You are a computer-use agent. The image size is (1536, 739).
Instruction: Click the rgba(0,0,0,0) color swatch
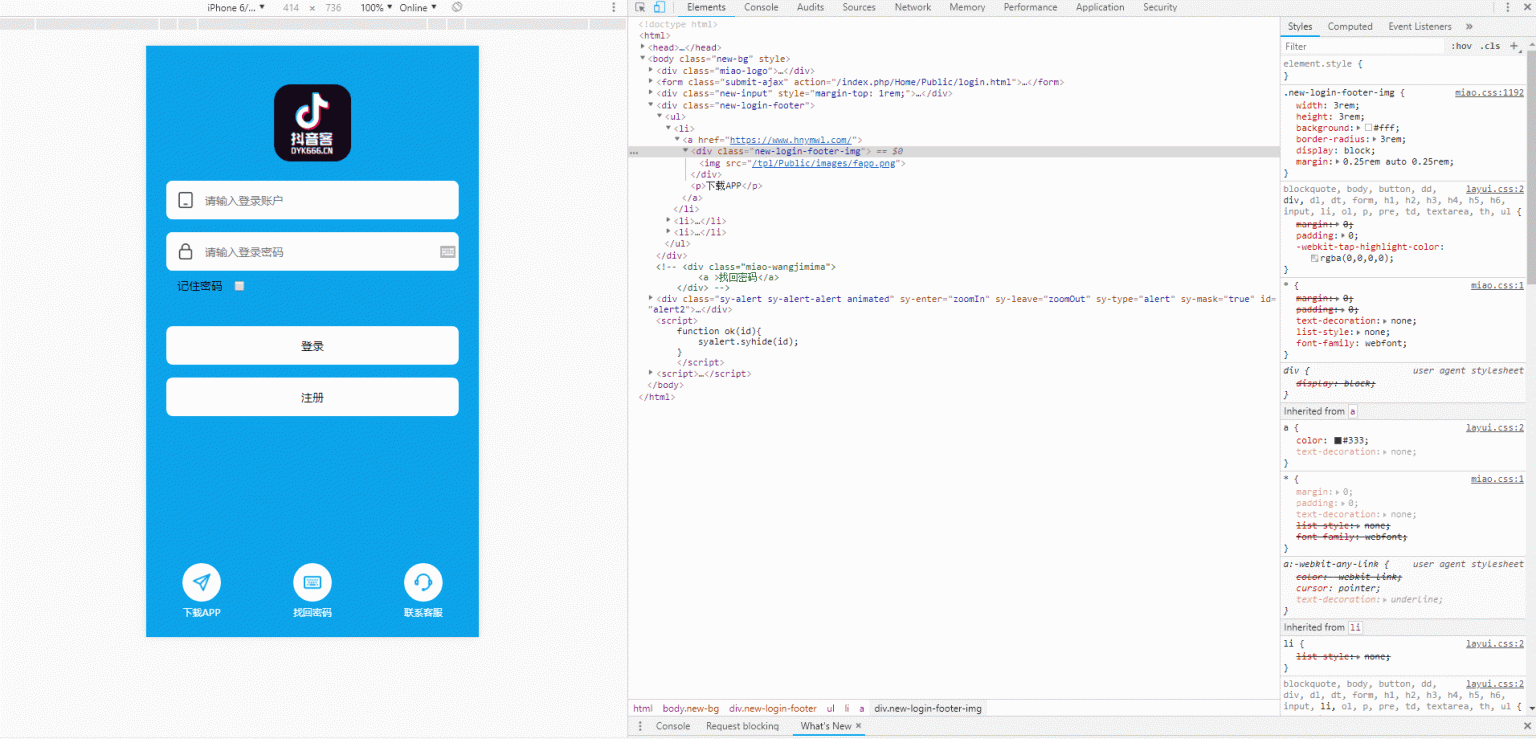[1315, 258]
